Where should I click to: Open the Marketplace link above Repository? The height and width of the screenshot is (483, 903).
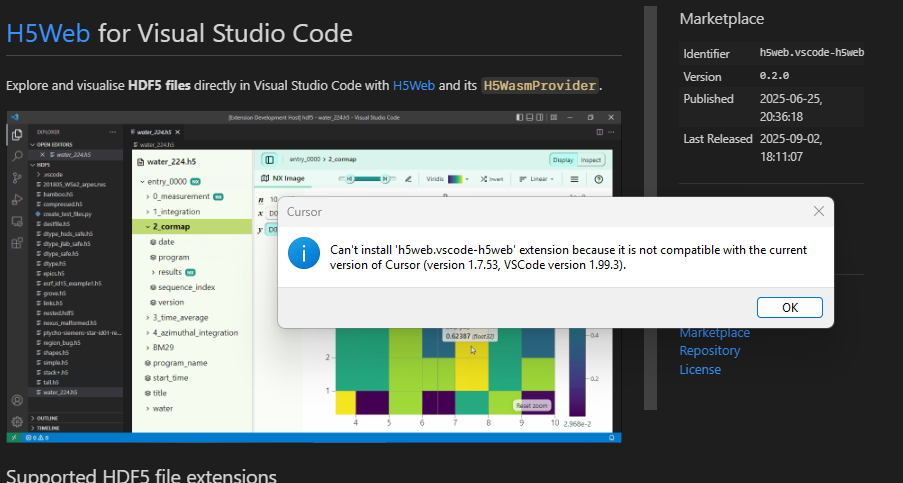(714, 333)
